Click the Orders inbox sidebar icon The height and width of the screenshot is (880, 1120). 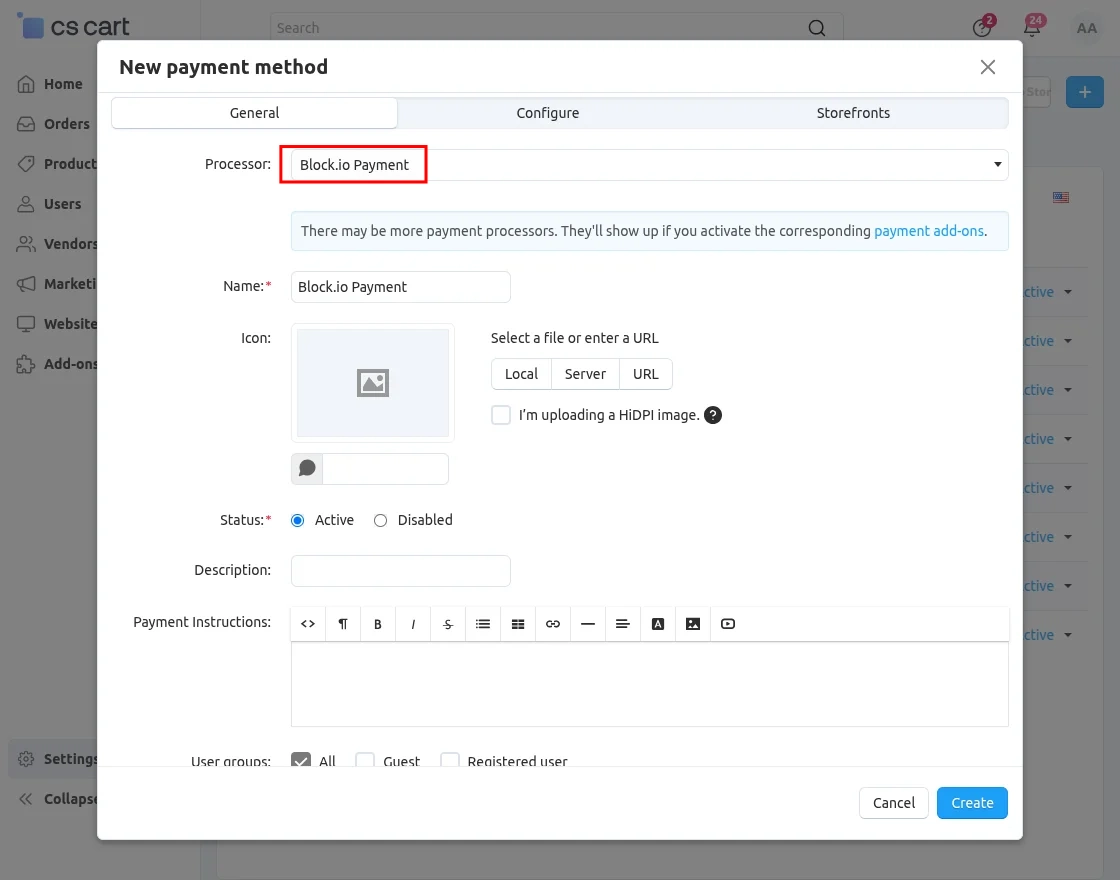coord(26,124)
